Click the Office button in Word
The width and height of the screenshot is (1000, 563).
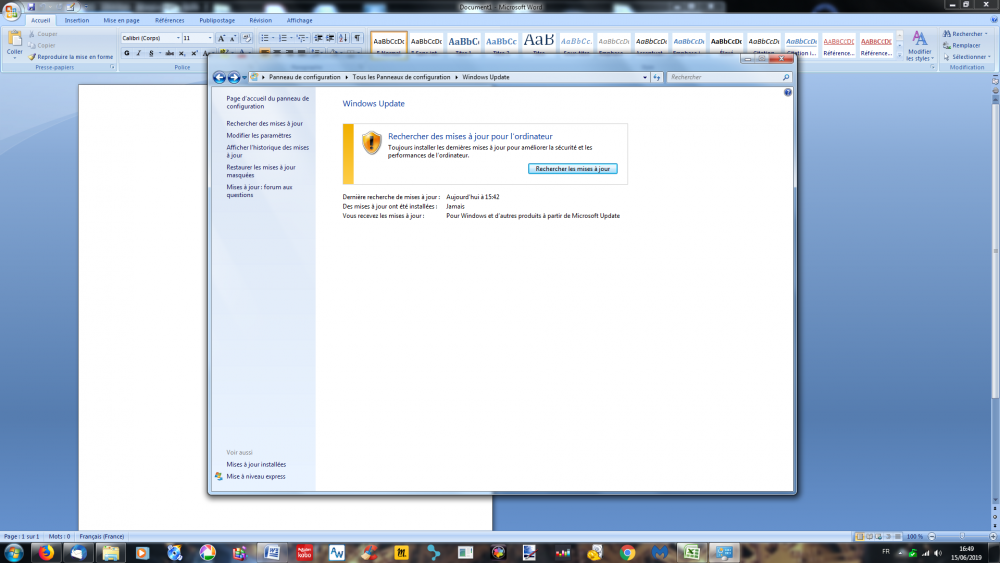click(x=11, y=11)
